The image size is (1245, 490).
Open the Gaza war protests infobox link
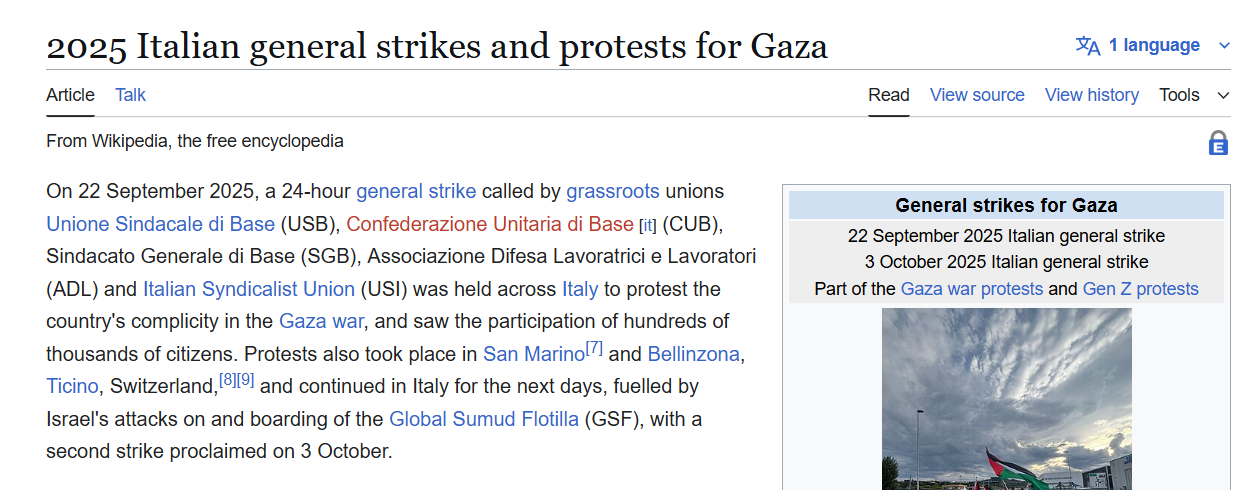point(971,289)
